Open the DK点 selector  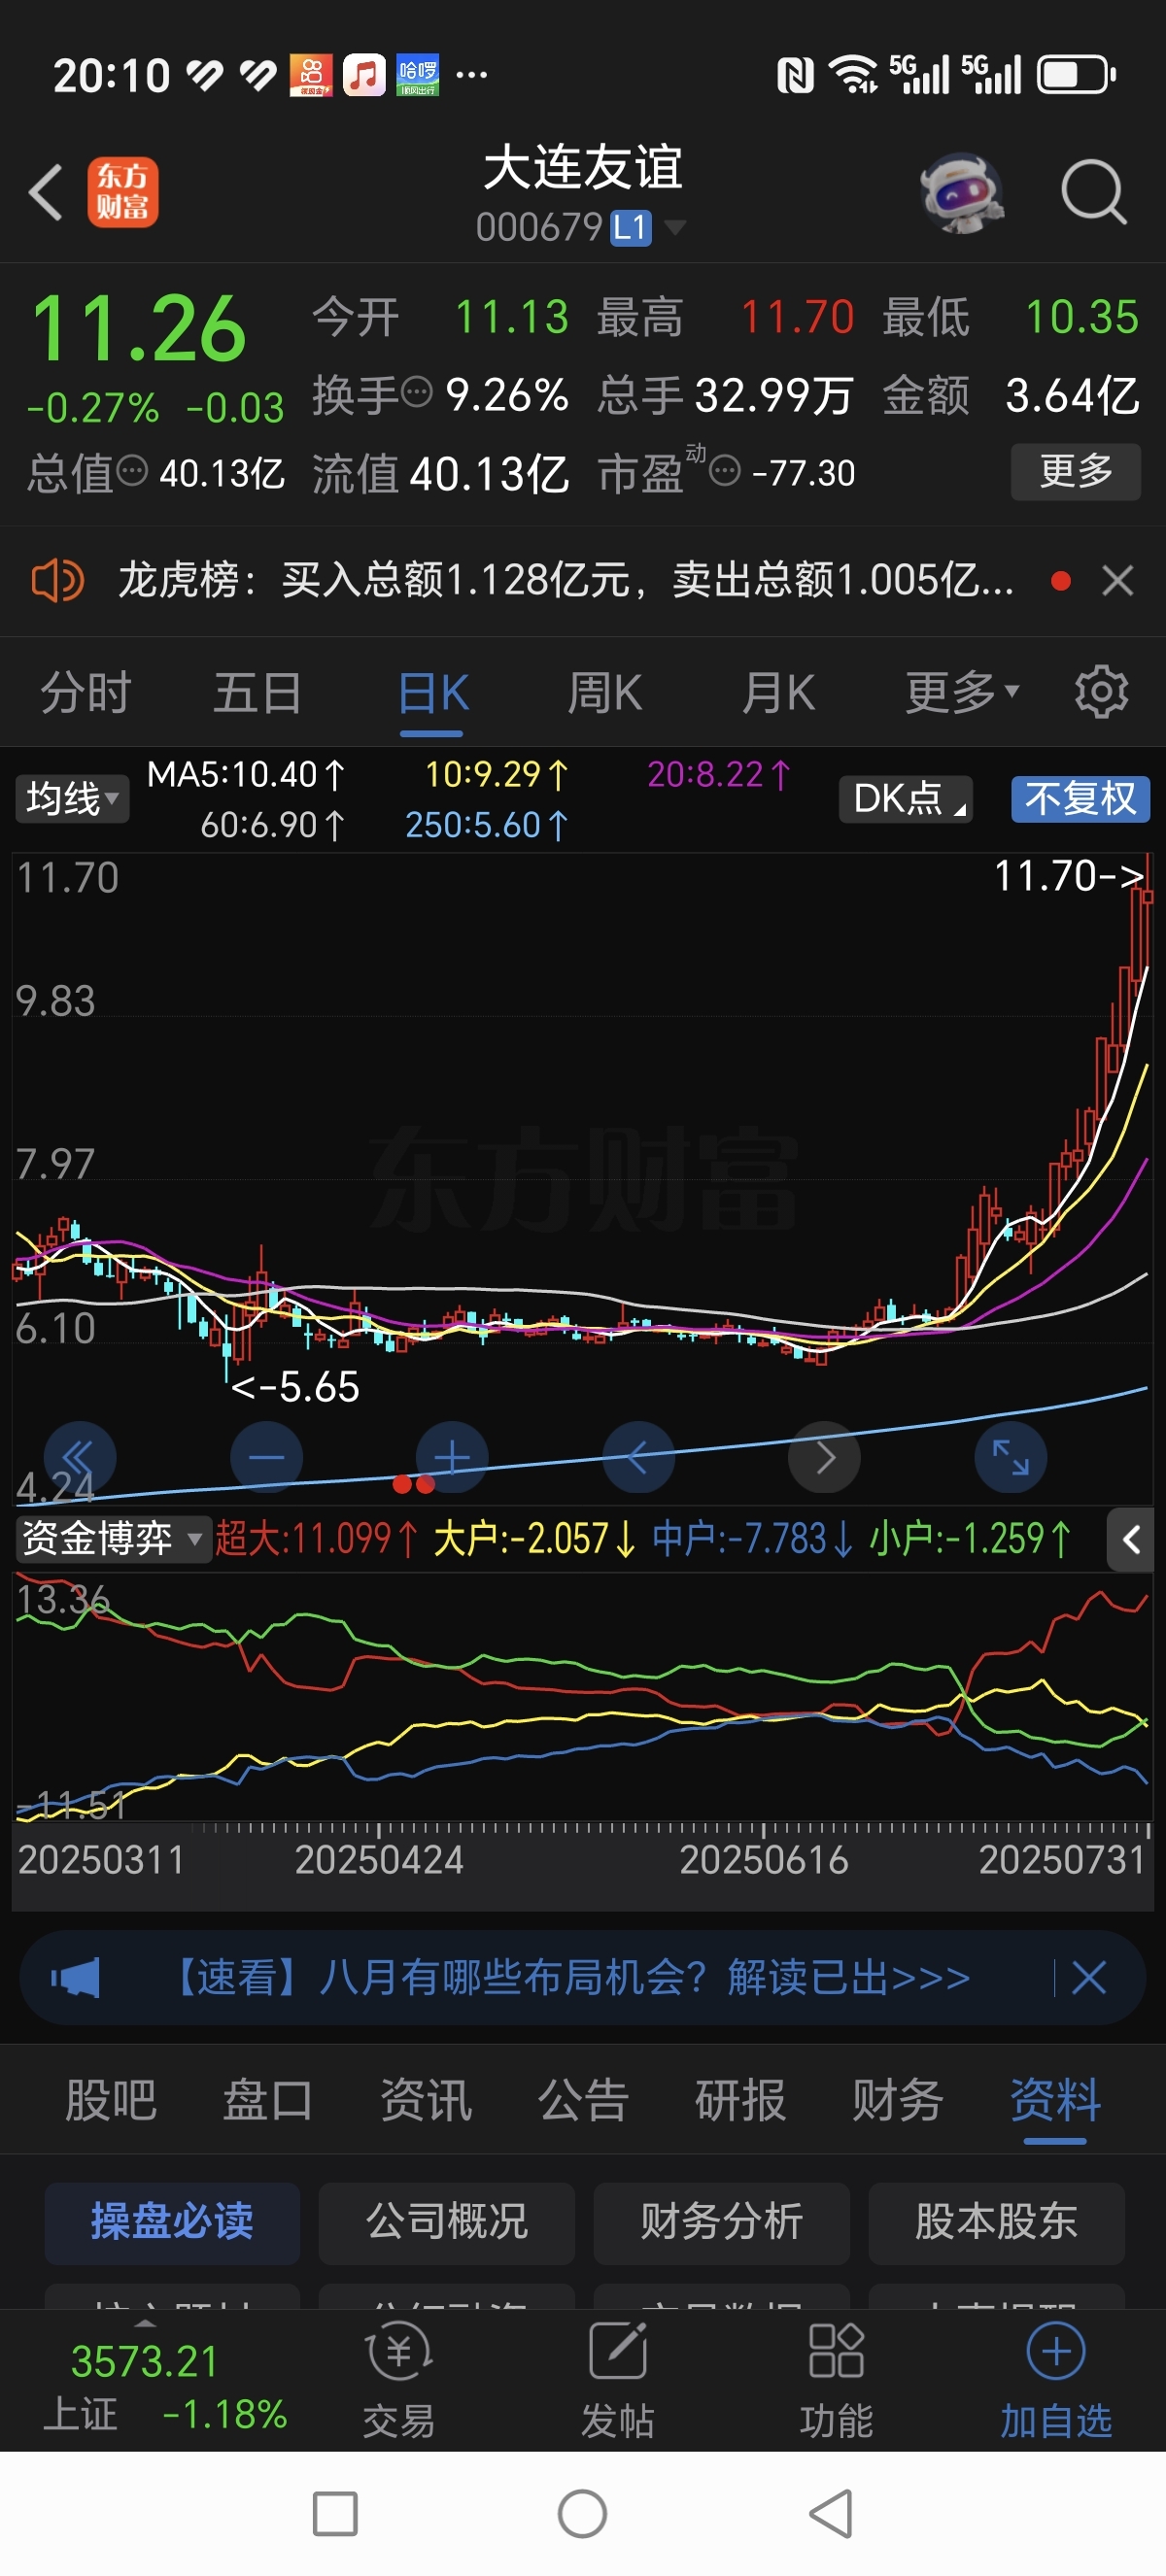(906, 798)
